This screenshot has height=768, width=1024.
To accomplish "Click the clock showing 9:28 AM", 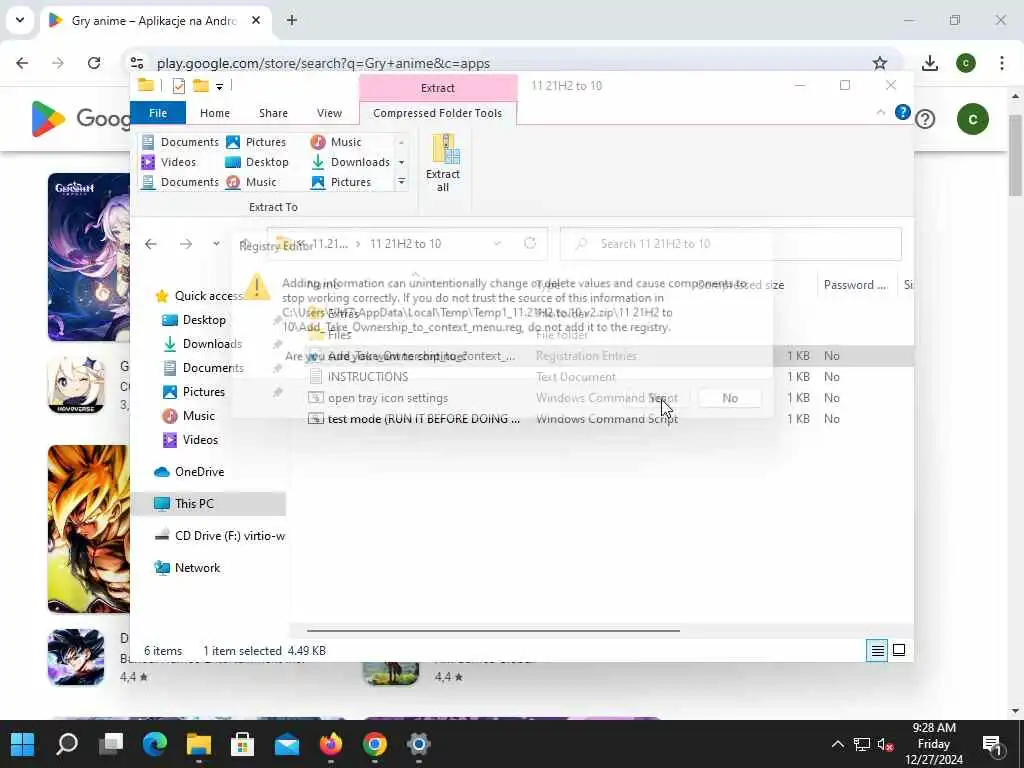I will pos(934,744).
